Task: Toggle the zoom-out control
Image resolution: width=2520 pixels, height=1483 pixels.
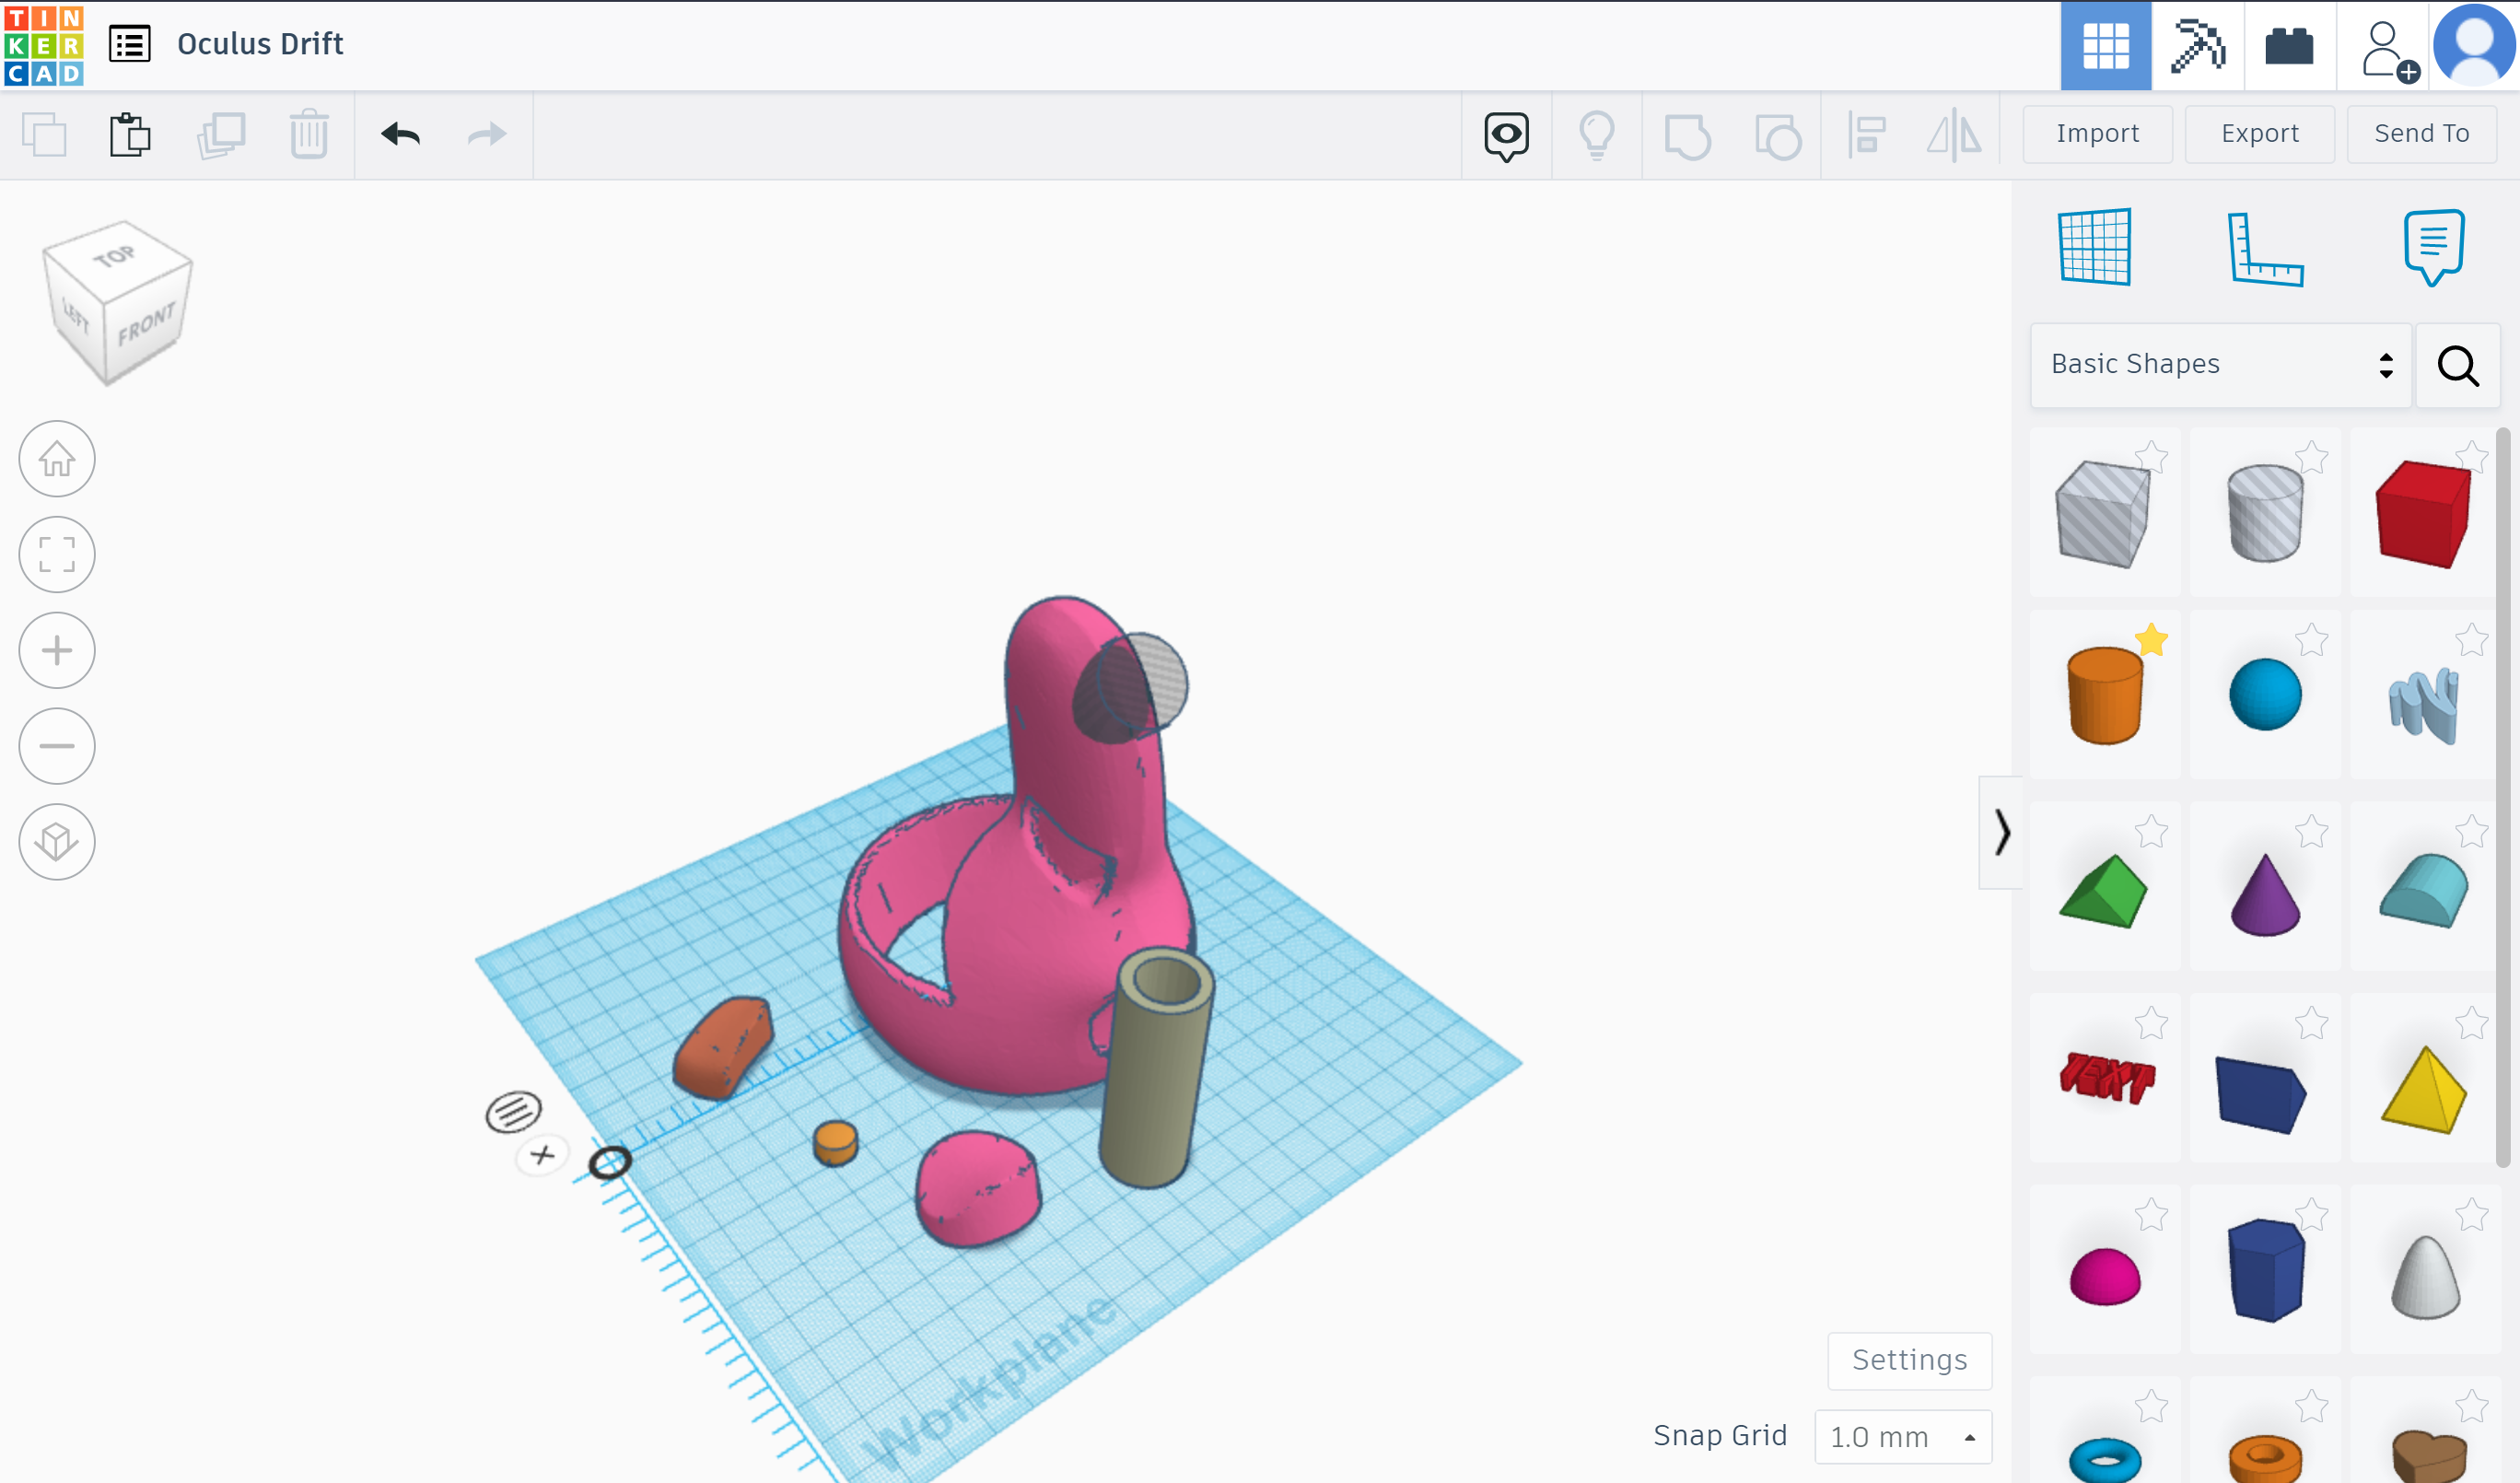Action: 56,745
